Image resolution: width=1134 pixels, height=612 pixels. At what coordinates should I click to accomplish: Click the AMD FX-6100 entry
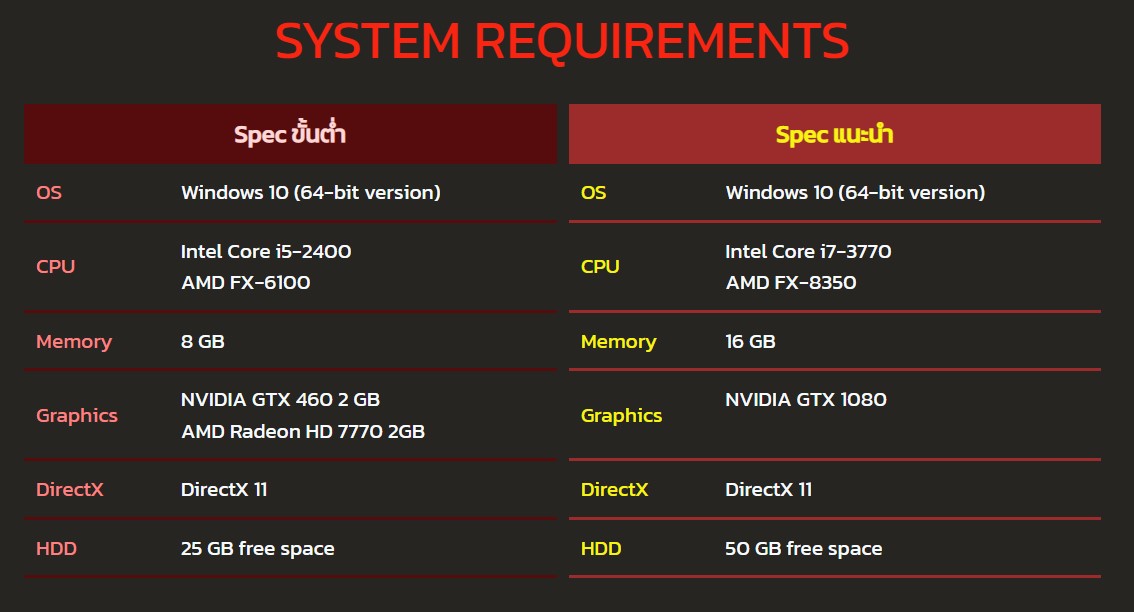pyautogui.click(x=246, y=283)
